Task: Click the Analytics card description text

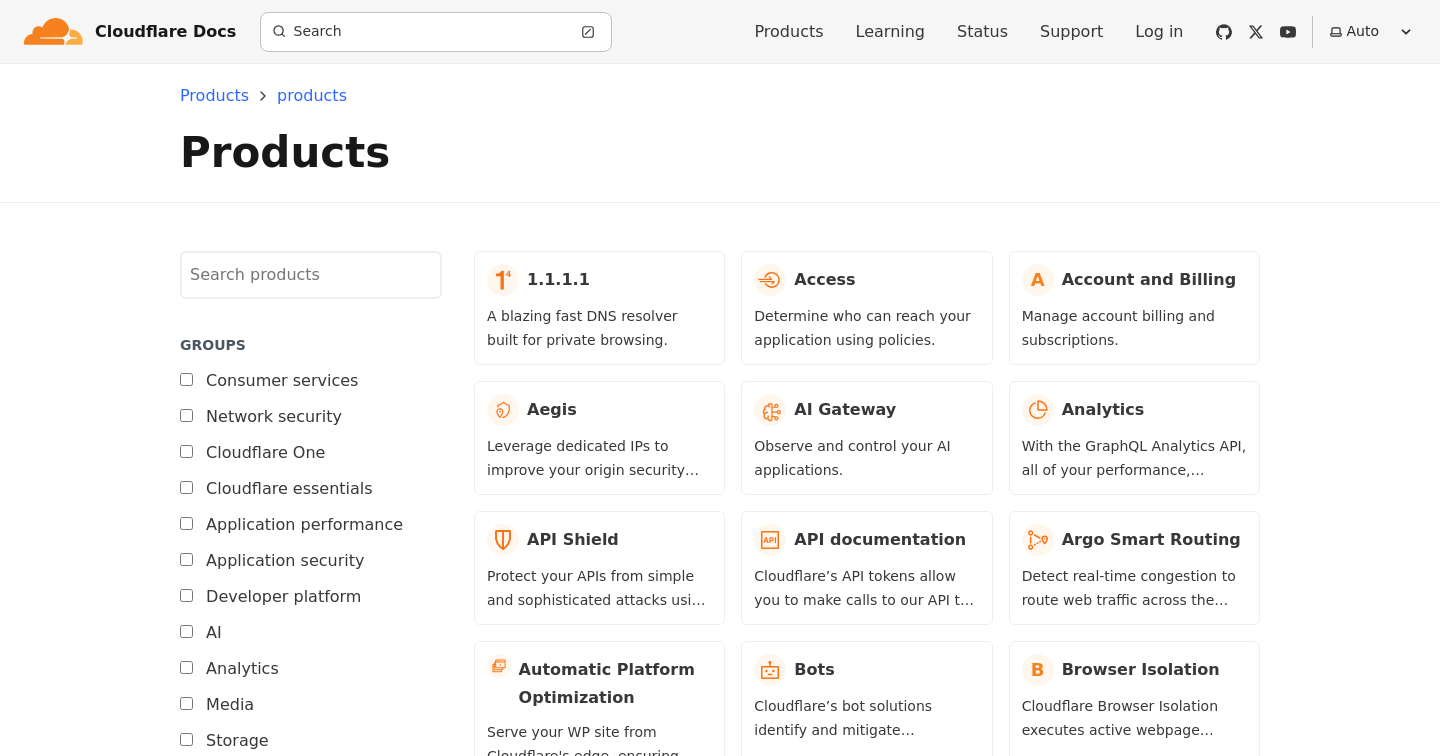Action: [1134, 458]
